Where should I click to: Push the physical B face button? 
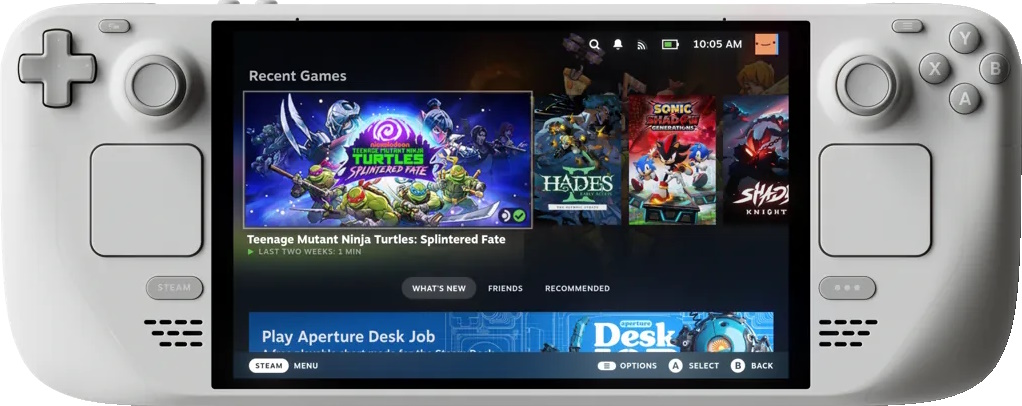point(995,68)
